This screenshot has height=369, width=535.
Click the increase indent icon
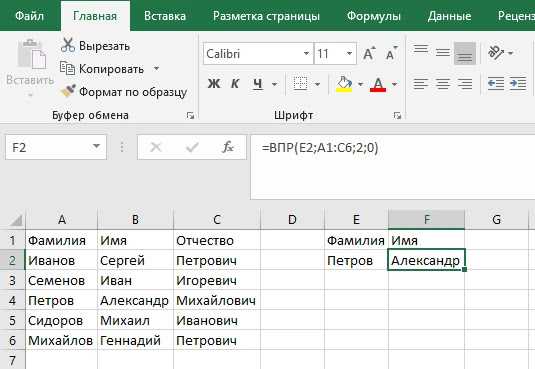click(x=518, y=84)
